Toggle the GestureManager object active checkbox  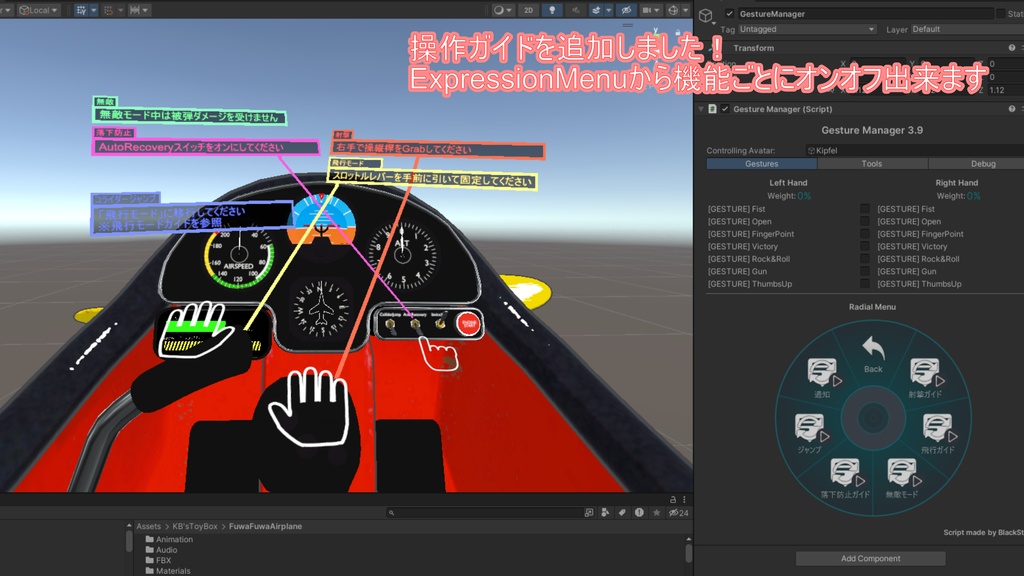click(729, 14)
